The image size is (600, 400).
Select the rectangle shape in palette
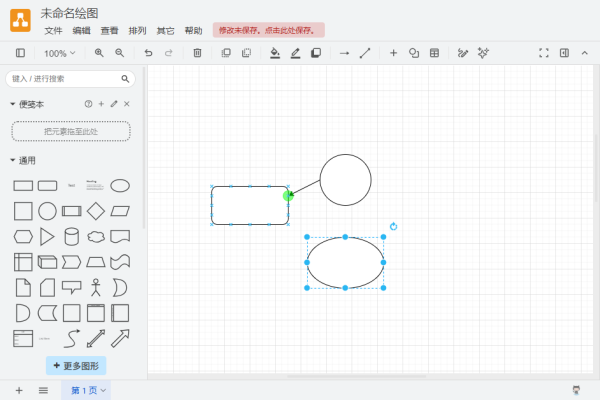click(23, 186)
